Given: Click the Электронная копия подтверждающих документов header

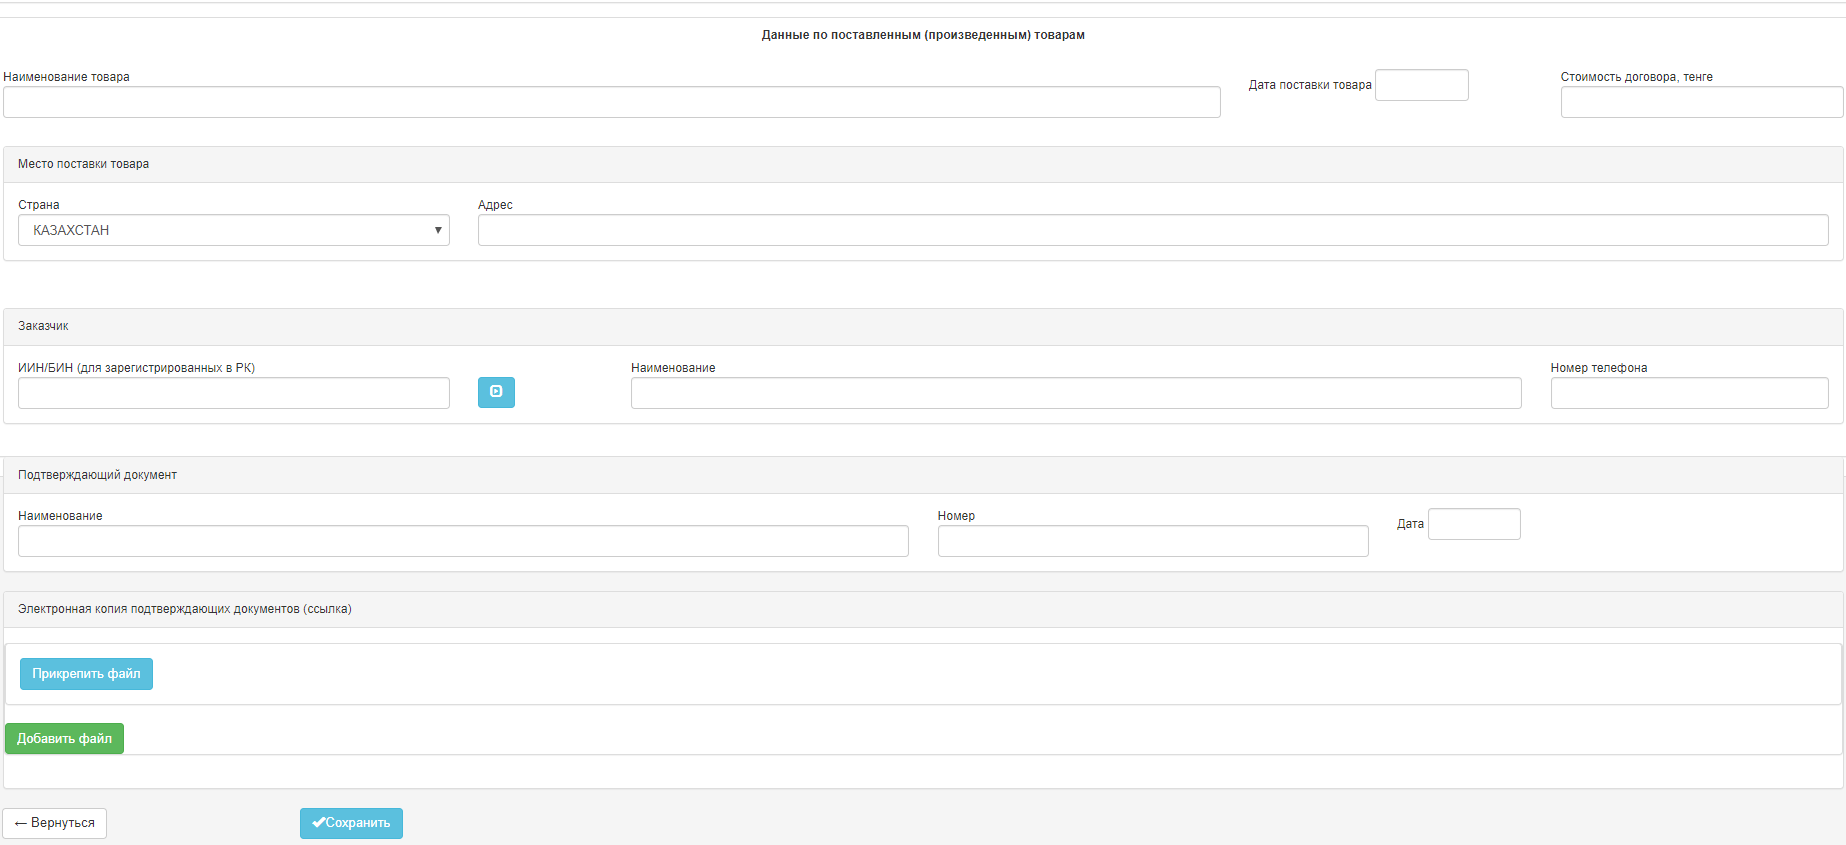Looking at the screenshot, I should click(923, 609).
